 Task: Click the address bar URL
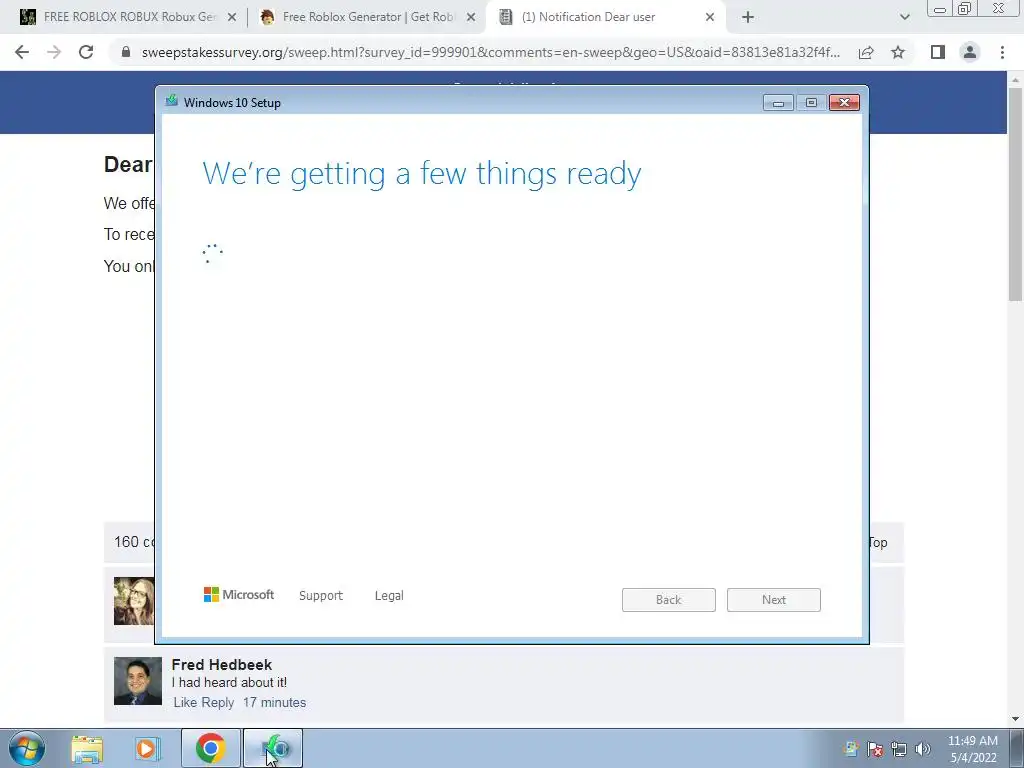tap(490, 52)
